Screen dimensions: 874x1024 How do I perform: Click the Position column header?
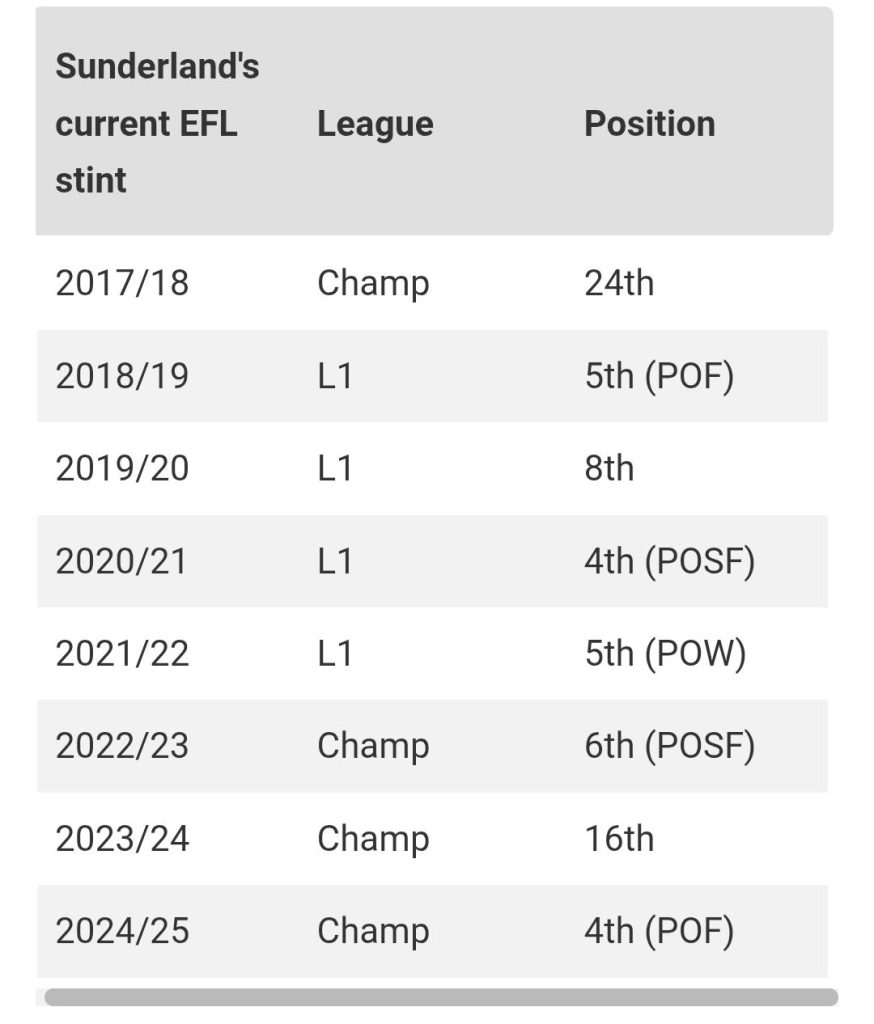click(x=650, y=123)
